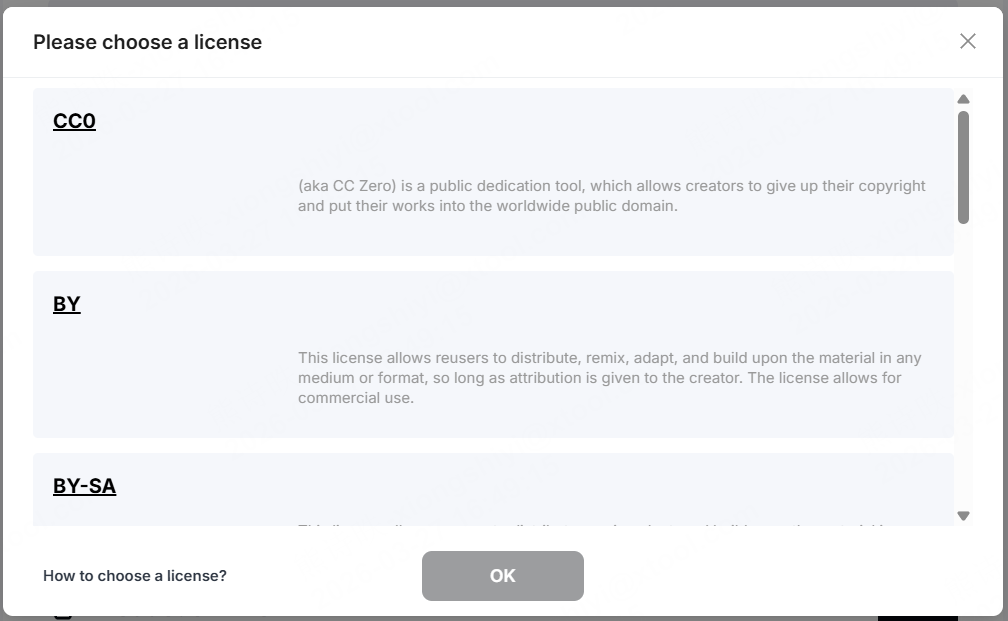Image resolution: width=1008 pixels, height=621 pixels.
Task: Click the Please choose a license title
Action: (x=148, y=42)
